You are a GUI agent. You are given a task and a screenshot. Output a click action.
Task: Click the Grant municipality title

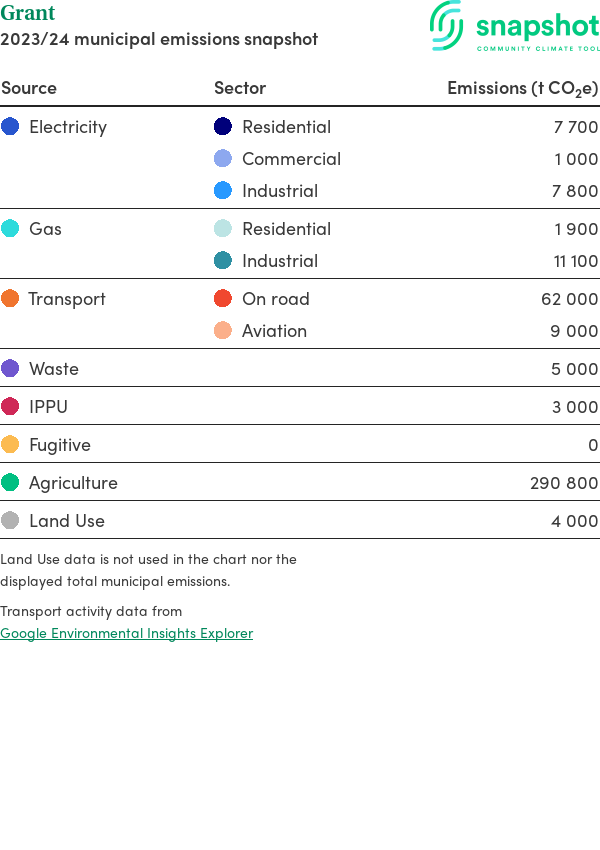click(x=28, y=14)
